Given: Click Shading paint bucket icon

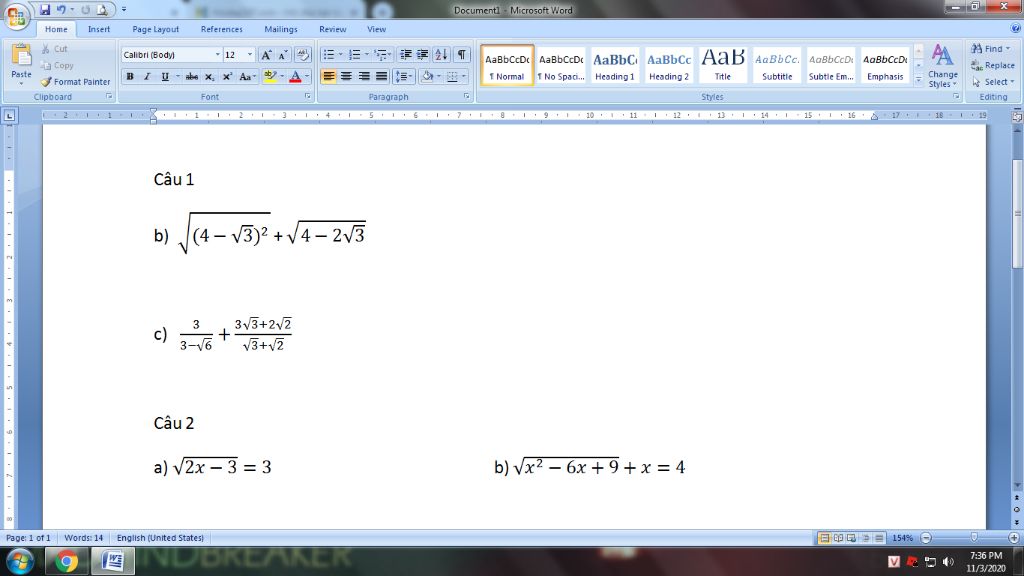Looking at the screenshot, I should 427,76.
